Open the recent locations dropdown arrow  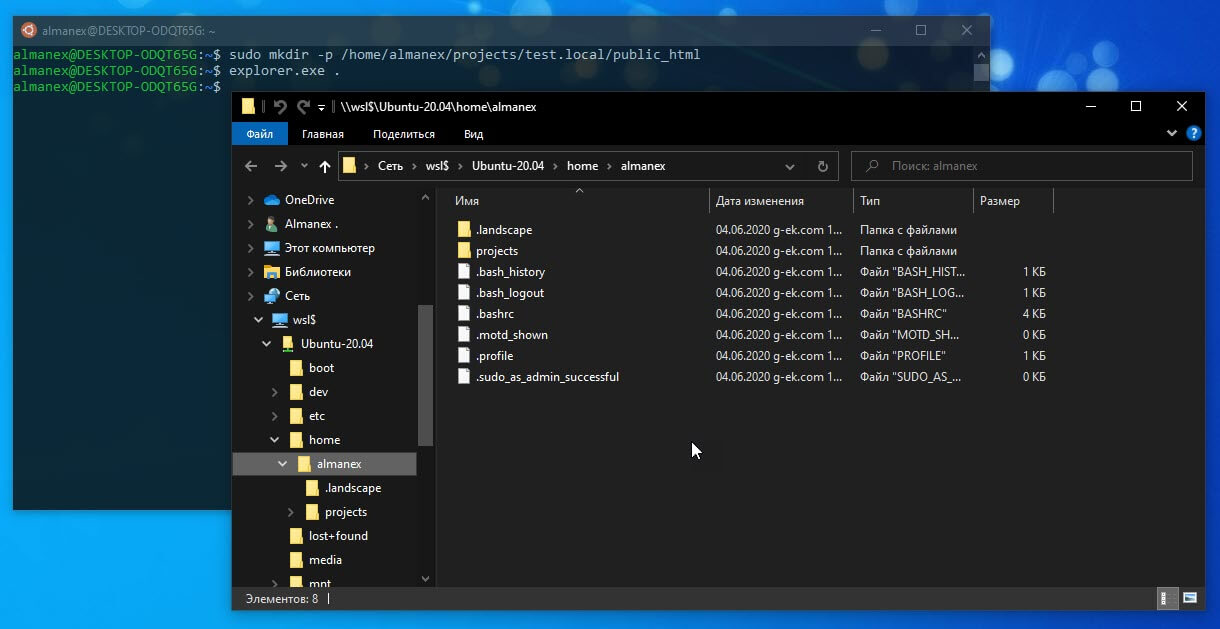pos(304,166)
